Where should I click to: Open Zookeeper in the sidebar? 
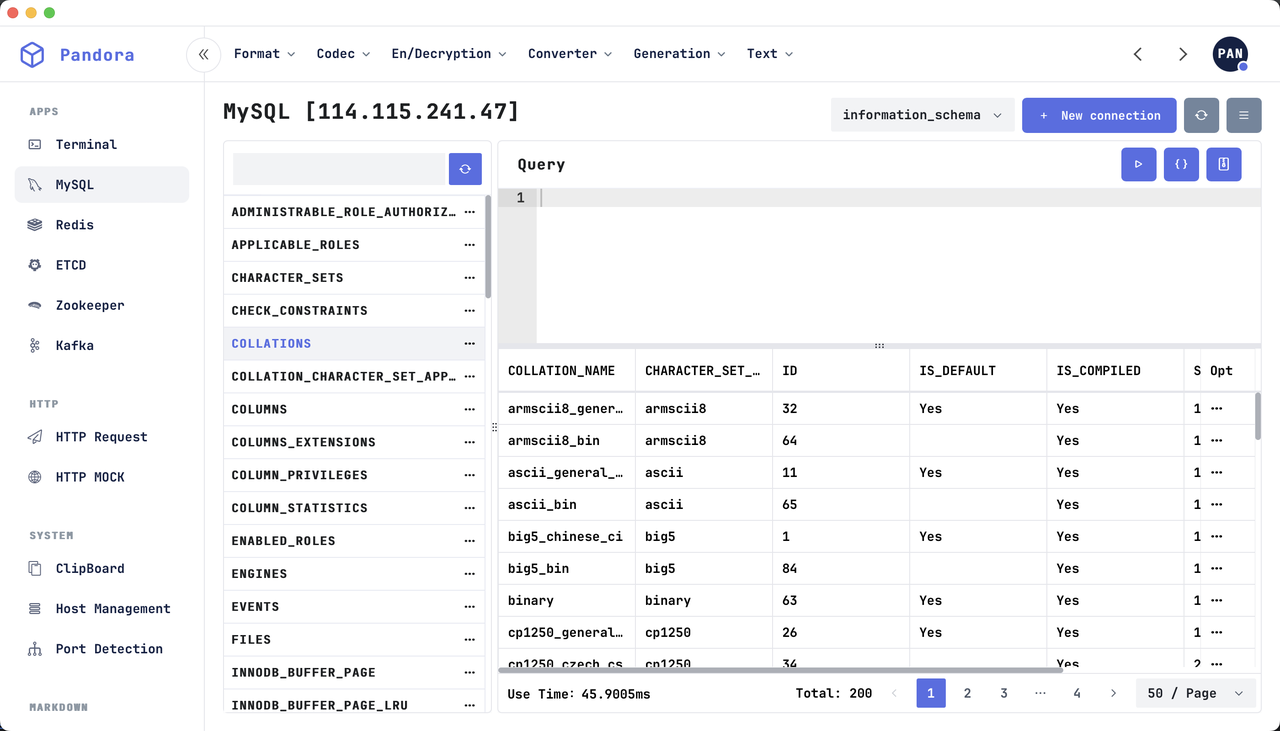pos(102,305)
